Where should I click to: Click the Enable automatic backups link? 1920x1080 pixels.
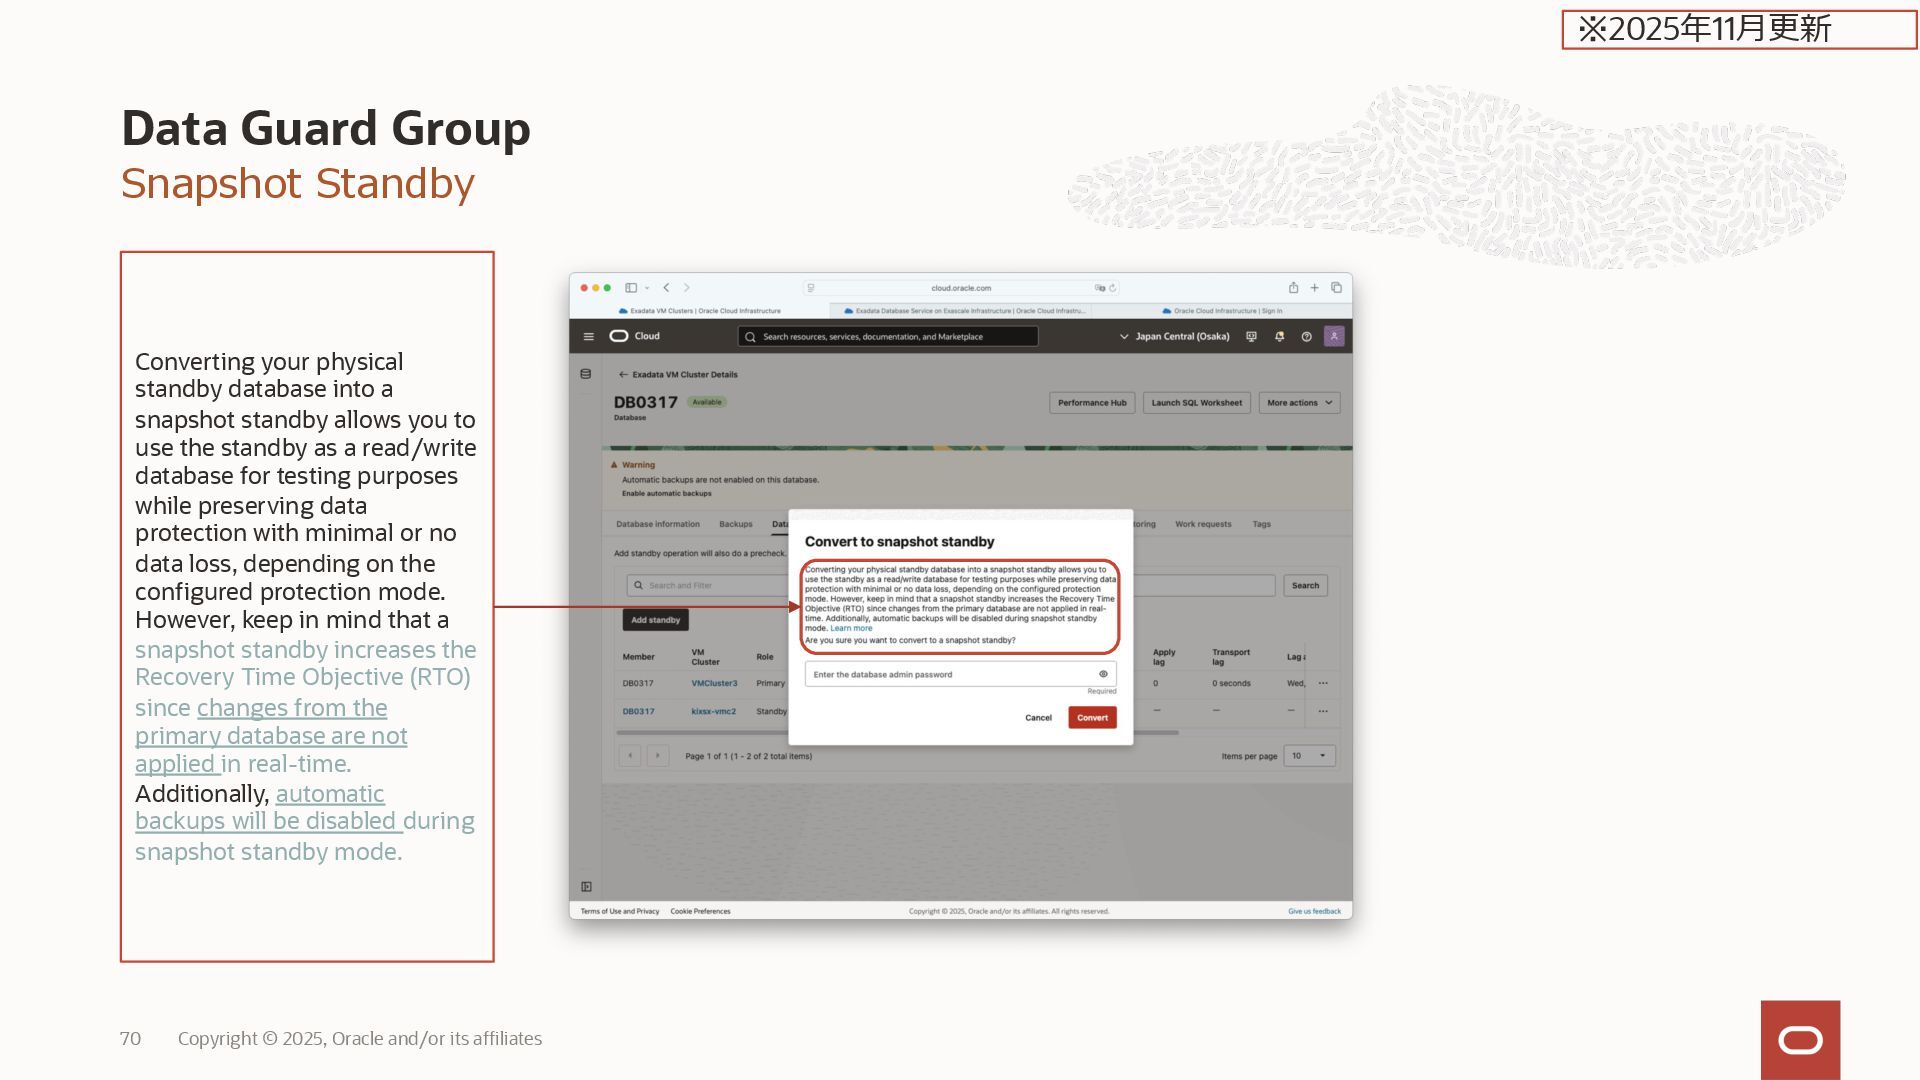[x=667, y=494]
